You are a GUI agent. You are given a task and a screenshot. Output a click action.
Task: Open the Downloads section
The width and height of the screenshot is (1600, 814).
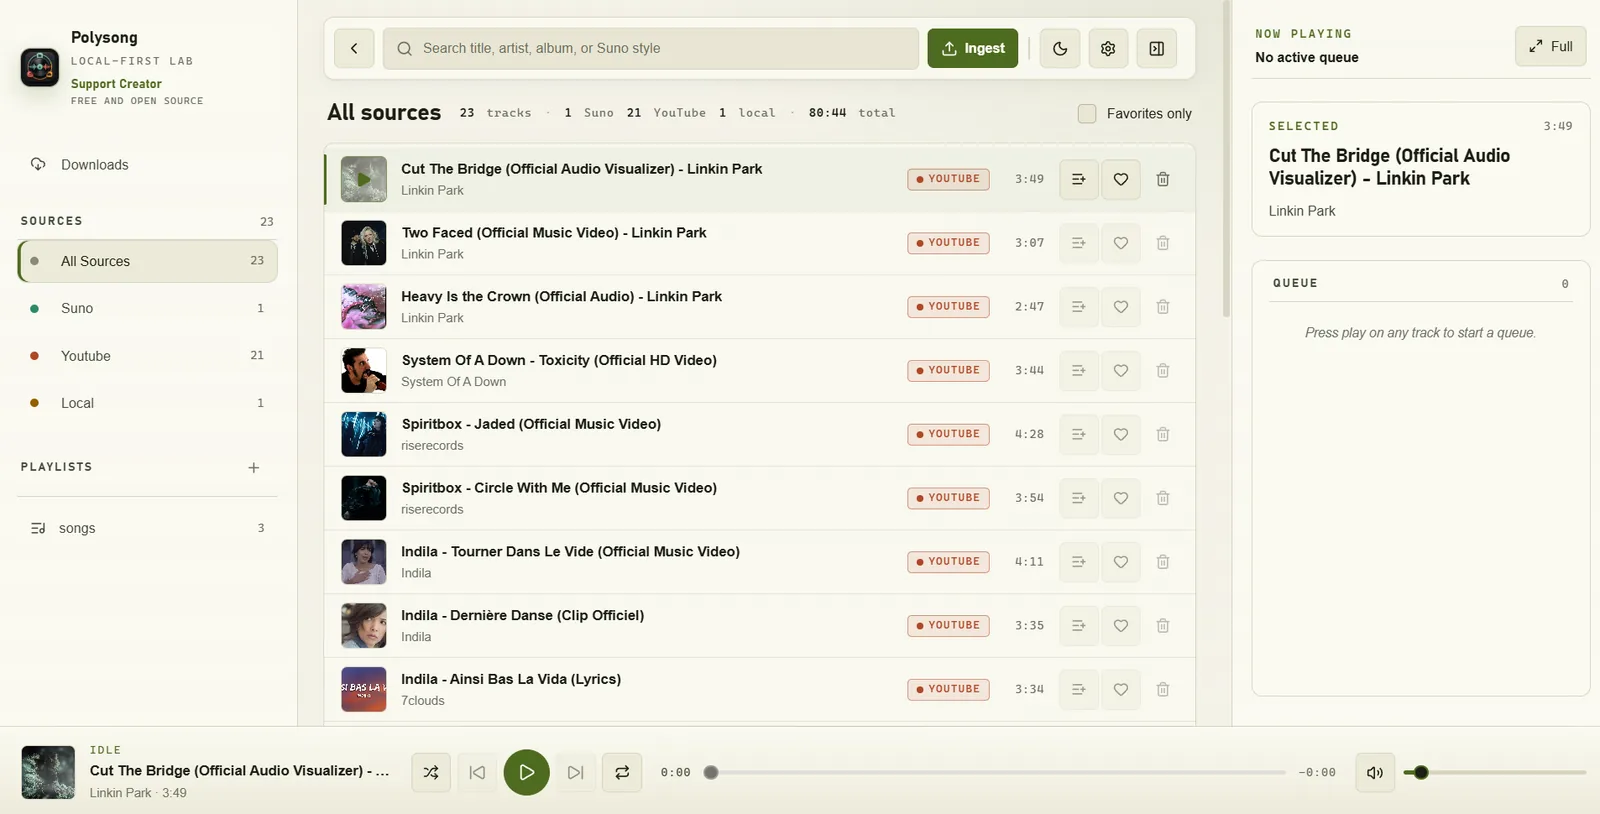pos(147,165)
